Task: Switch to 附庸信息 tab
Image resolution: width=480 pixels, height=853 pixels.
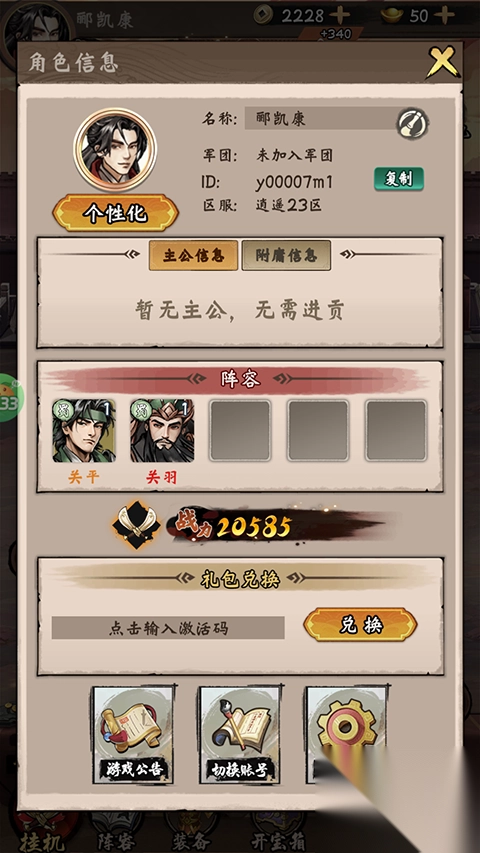Action: point(286,255)
